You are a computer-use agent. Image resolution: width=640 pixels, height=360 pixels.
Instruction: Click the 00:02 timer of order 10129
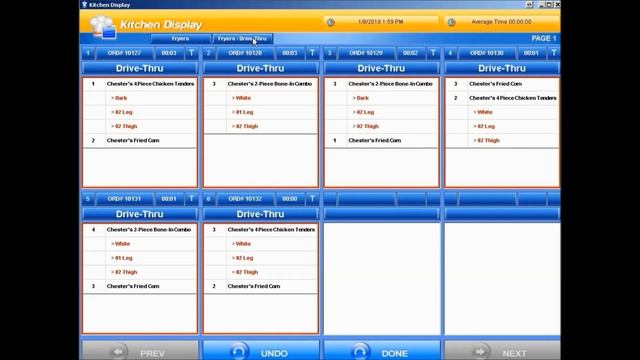(x=411, y=53)
